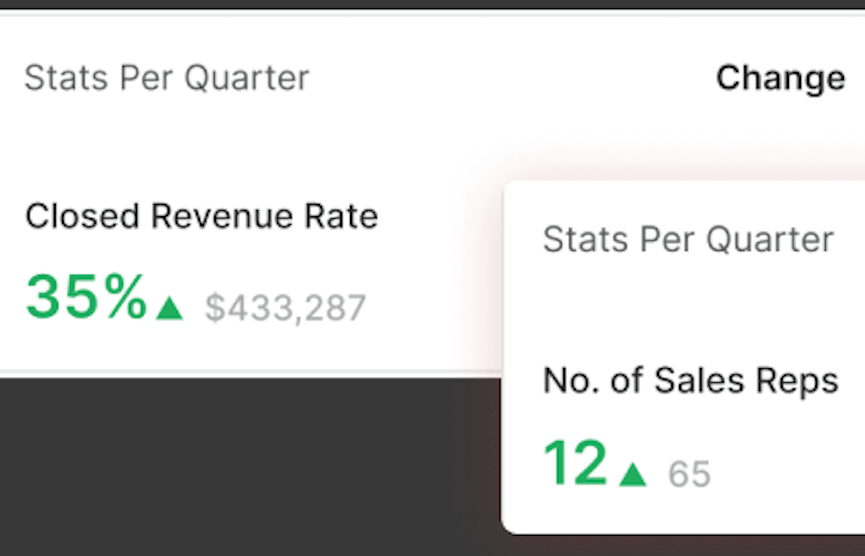The width and height of the screenshot is (865, 556).
Task: Click empty space between popup title and Sales Reps
Action: pyautogui.click(x=690, y=310)
